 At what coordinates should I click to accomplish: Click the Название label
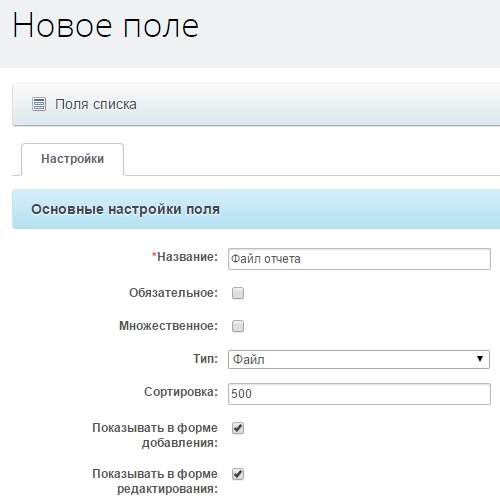(x=185, y=257)
